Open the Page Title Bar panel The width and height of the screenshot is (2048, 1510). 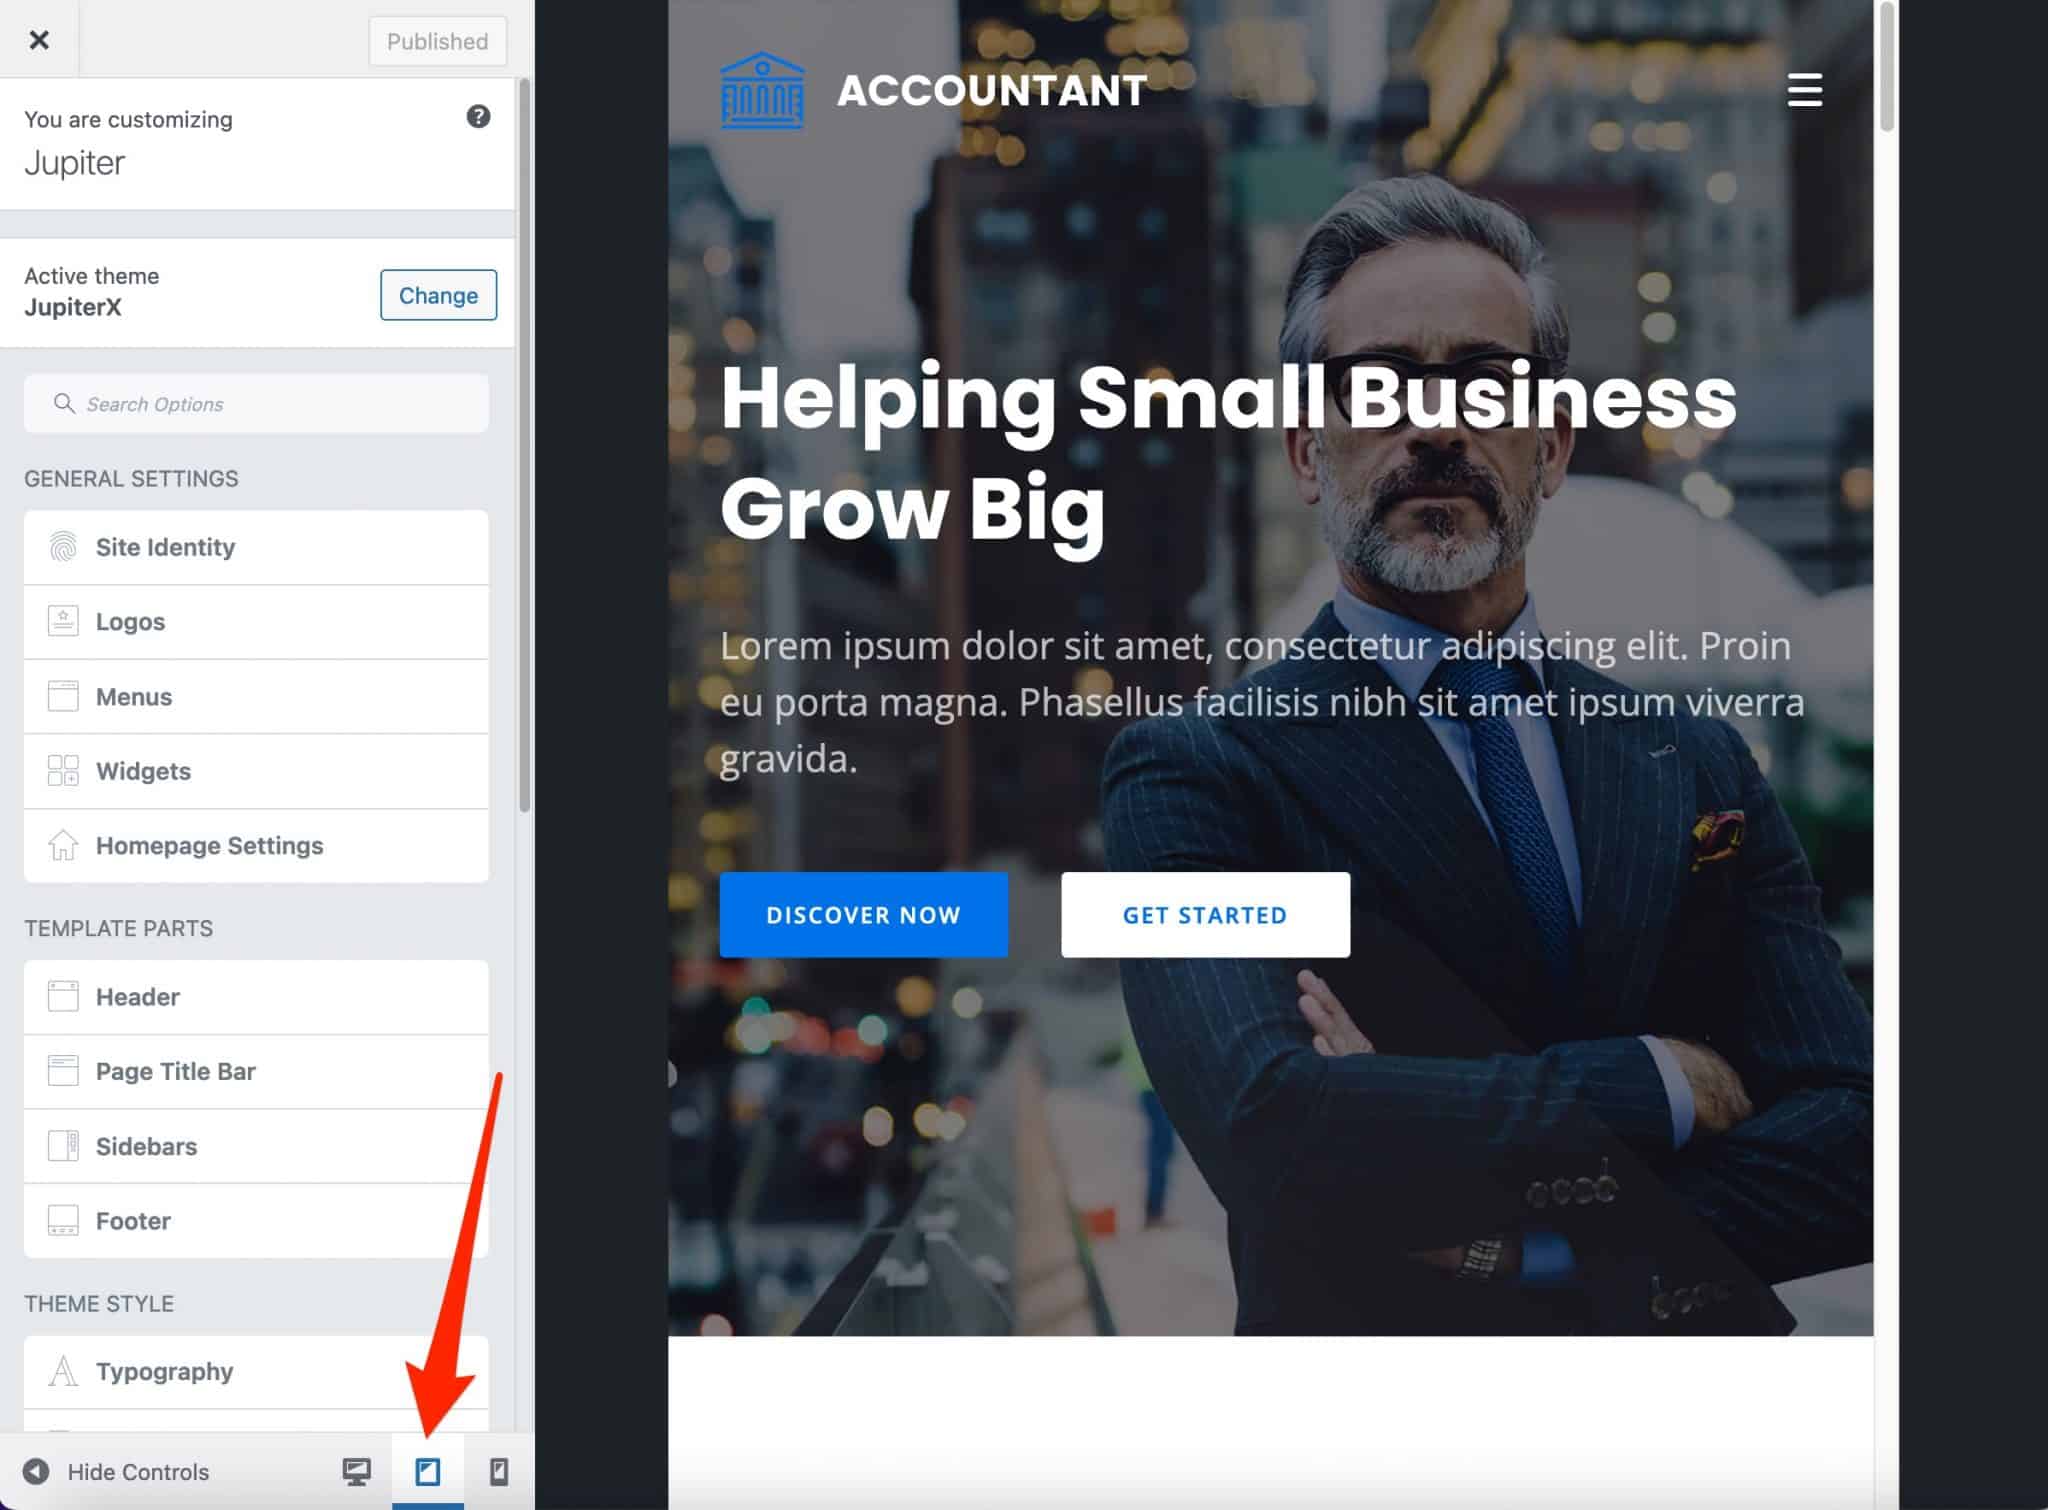tap(256, 1072)
